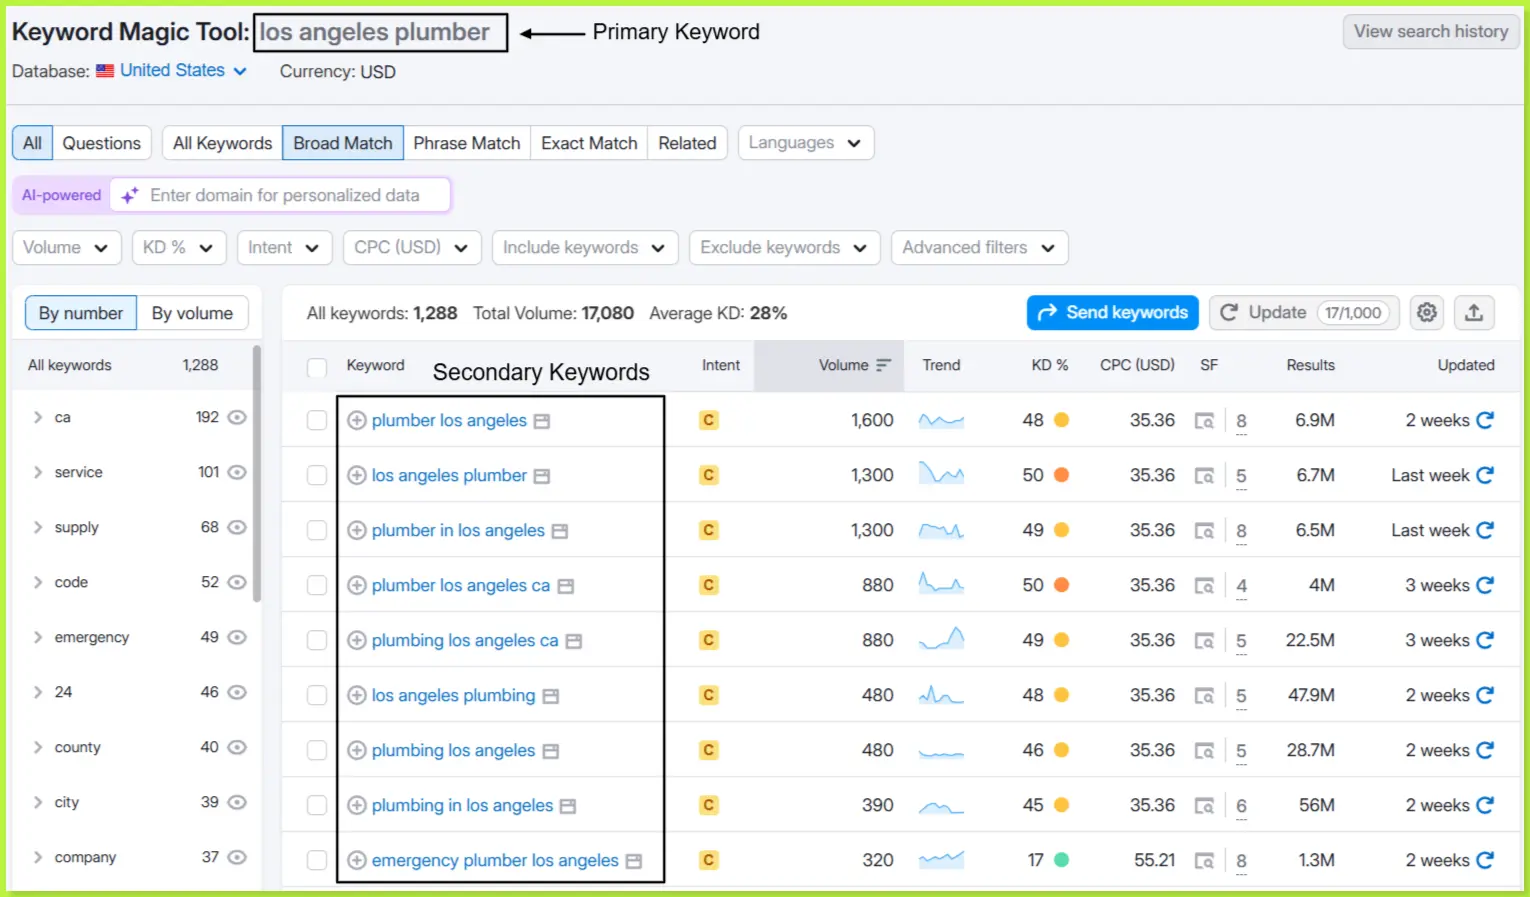Image resolution: width=1530 pixels, height=897 pixels.
Task: Click the United States flag icon
Action: pyautogui.click(x=105, y=71)
